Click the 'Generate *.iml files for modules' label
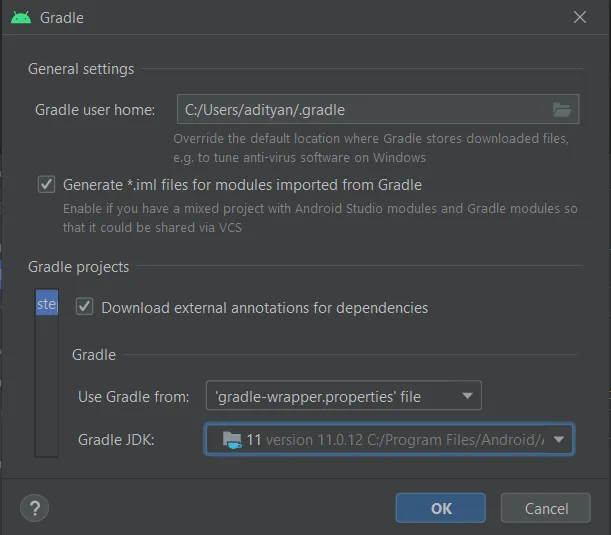The width and height of the screenshot is (611, 535). coord(242,185)
